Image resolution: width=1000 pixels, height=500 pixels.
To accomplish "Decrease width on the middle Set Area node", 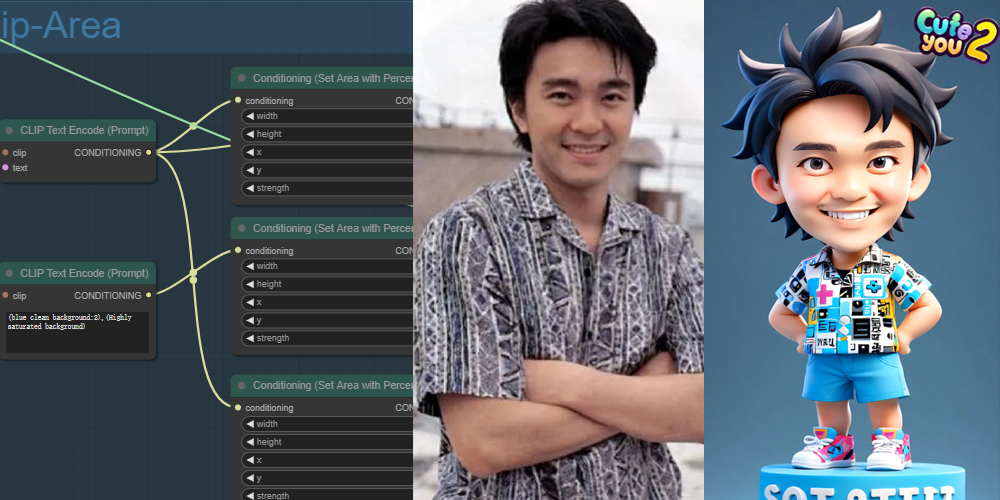I will tap(249, 266).
